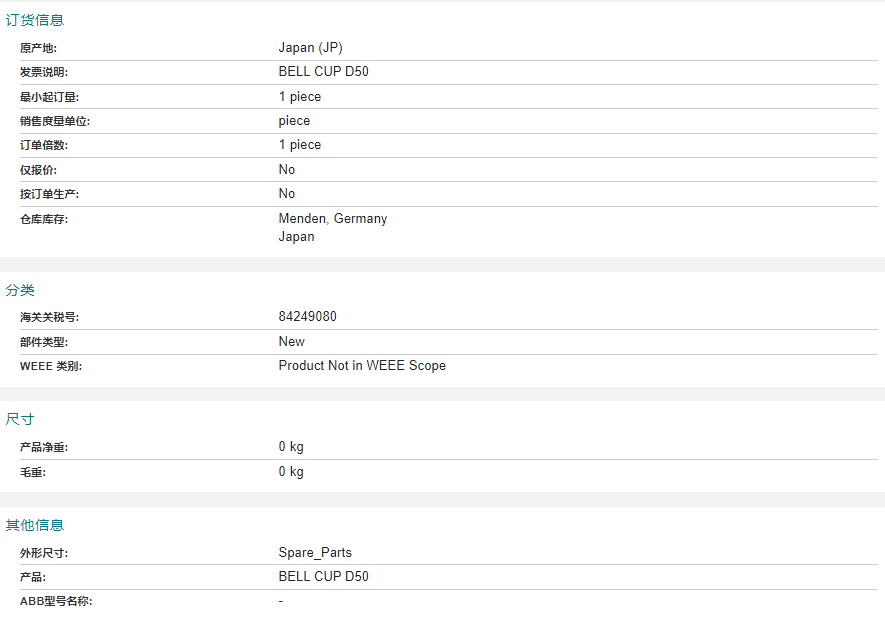Viewport: 885px width, 620px height.
Task: Click the 按订单生产 No value
Action: [287, 194]
